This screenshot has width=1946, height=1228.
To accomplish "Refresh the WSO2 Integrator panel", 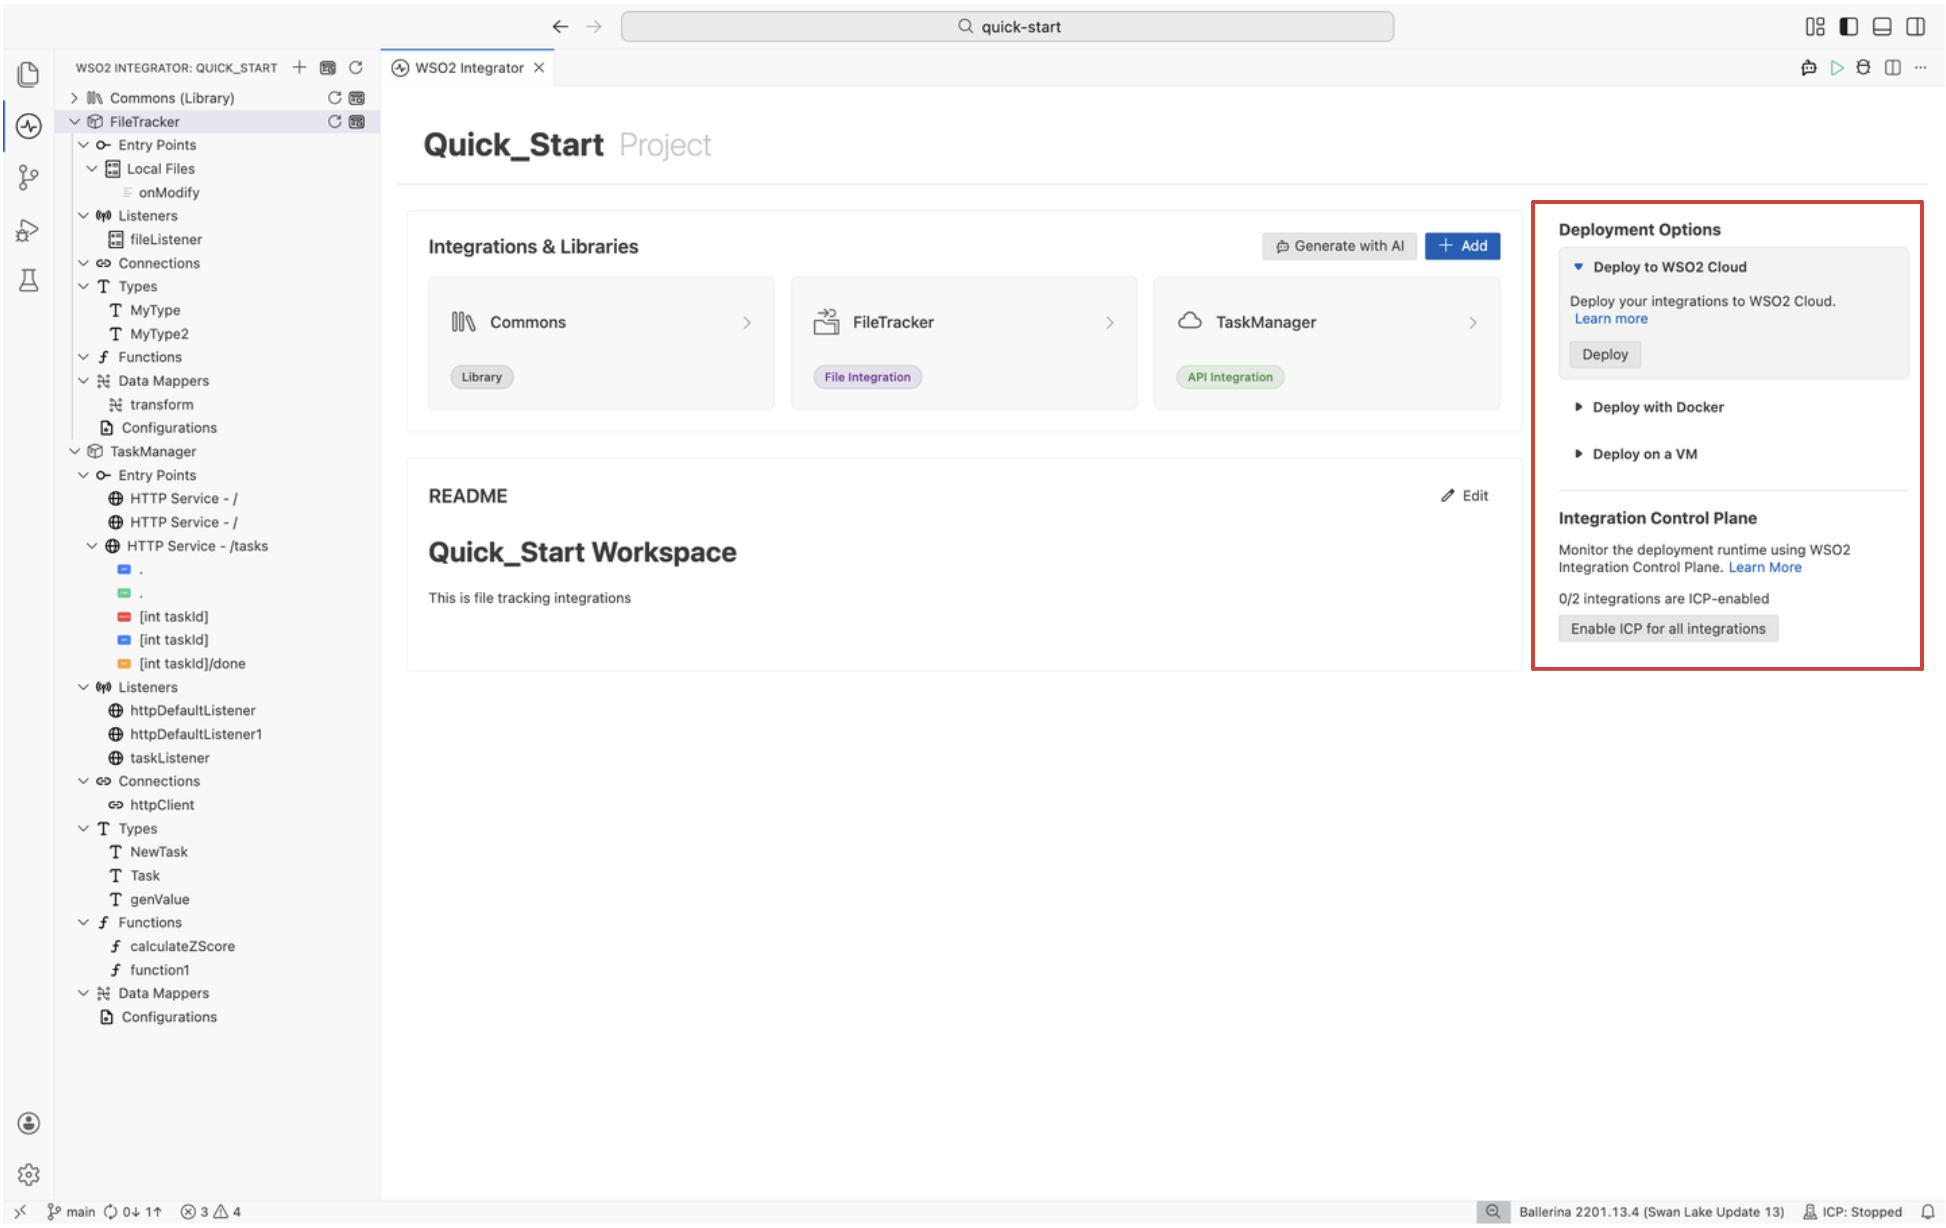I will click(356, 67).
